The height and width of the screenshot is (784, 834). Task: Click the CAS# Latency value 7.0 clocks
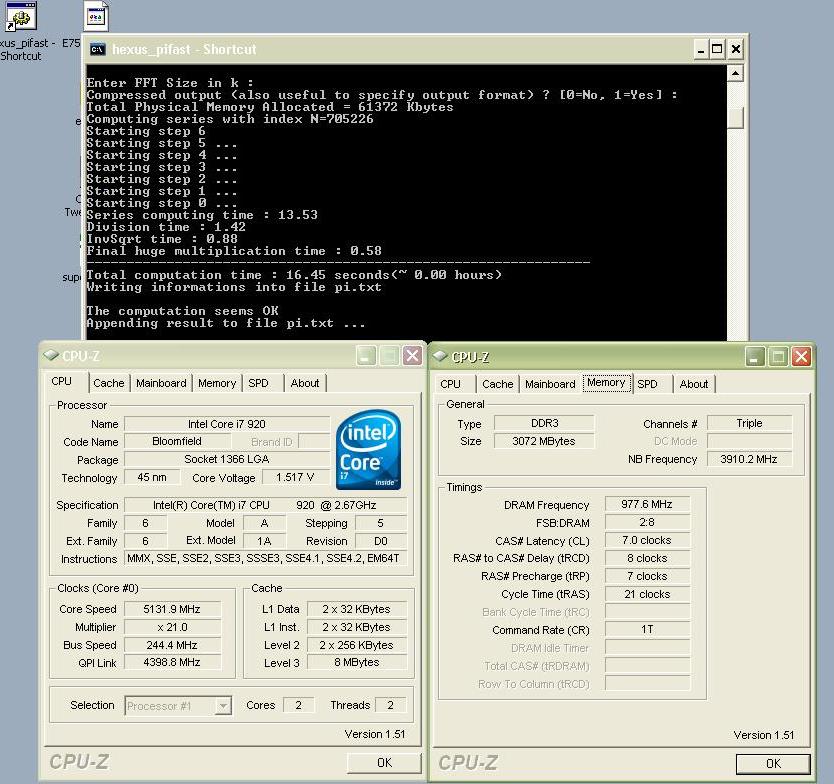point(647,540)
